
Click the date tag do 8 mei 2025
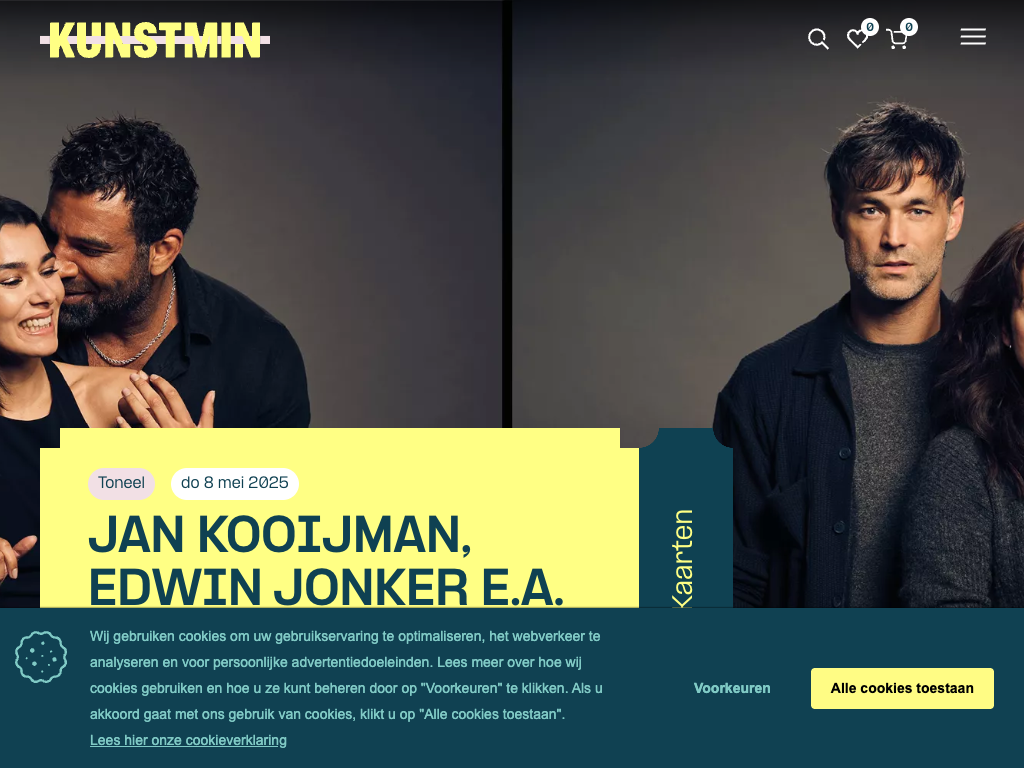pos(234,483)
